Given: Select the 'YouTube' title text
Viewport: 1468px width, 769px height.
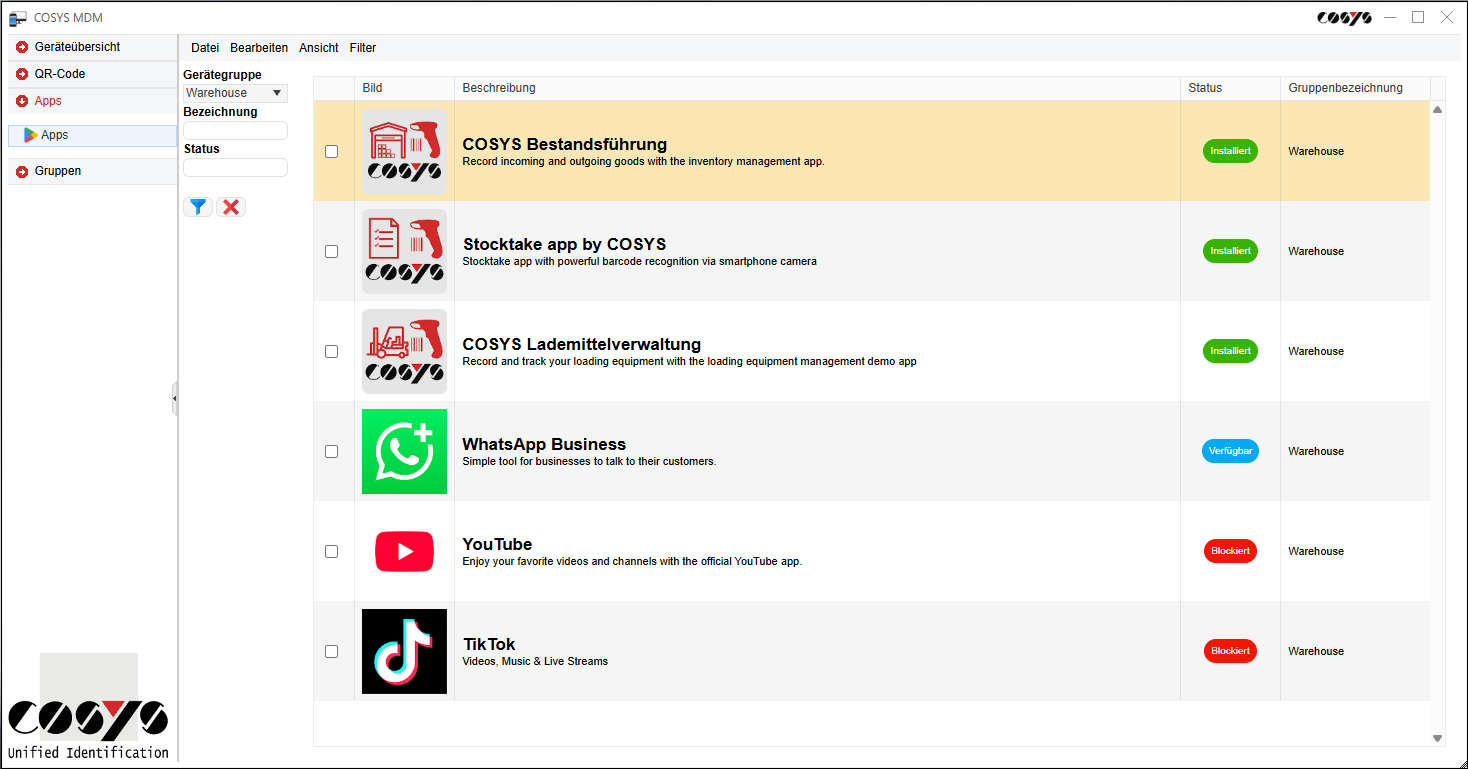Looking at the screenshot, I should click(497, 544).
